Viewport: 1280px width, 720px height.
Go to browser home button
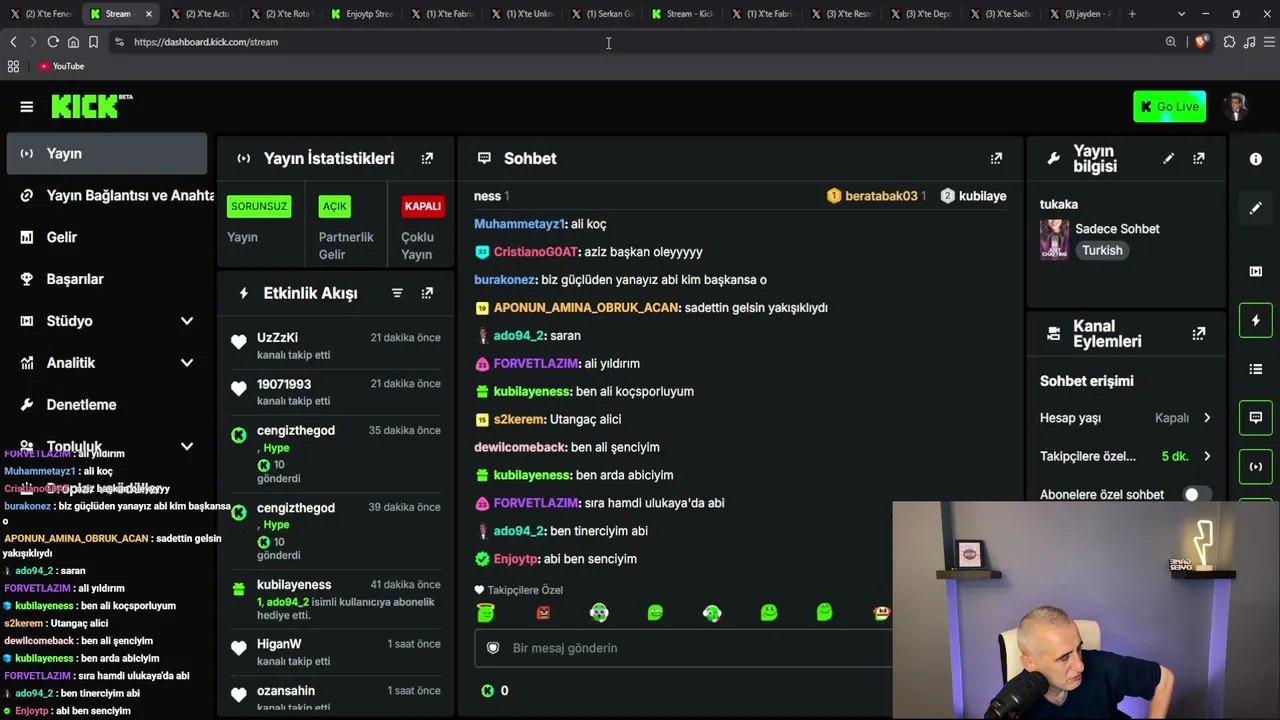coord(73,42)
